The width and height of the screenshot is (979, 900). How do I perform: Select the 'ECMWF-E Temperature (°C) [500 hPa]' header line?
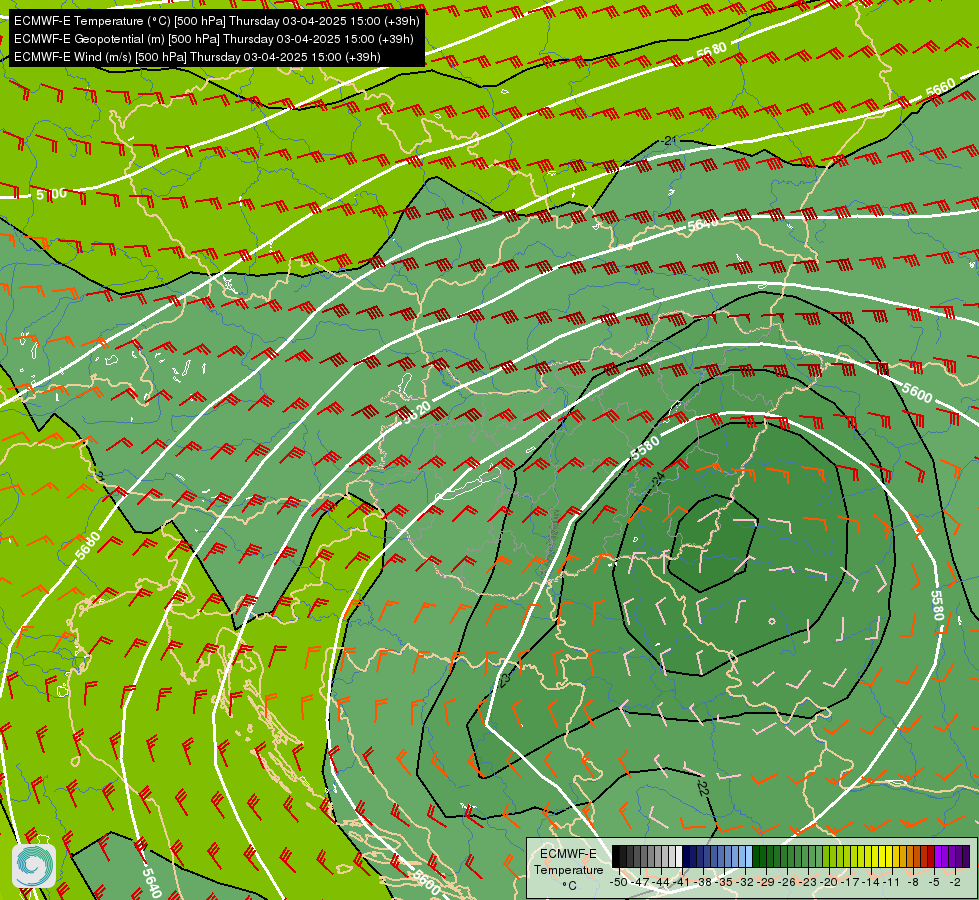tap(216, 21)
